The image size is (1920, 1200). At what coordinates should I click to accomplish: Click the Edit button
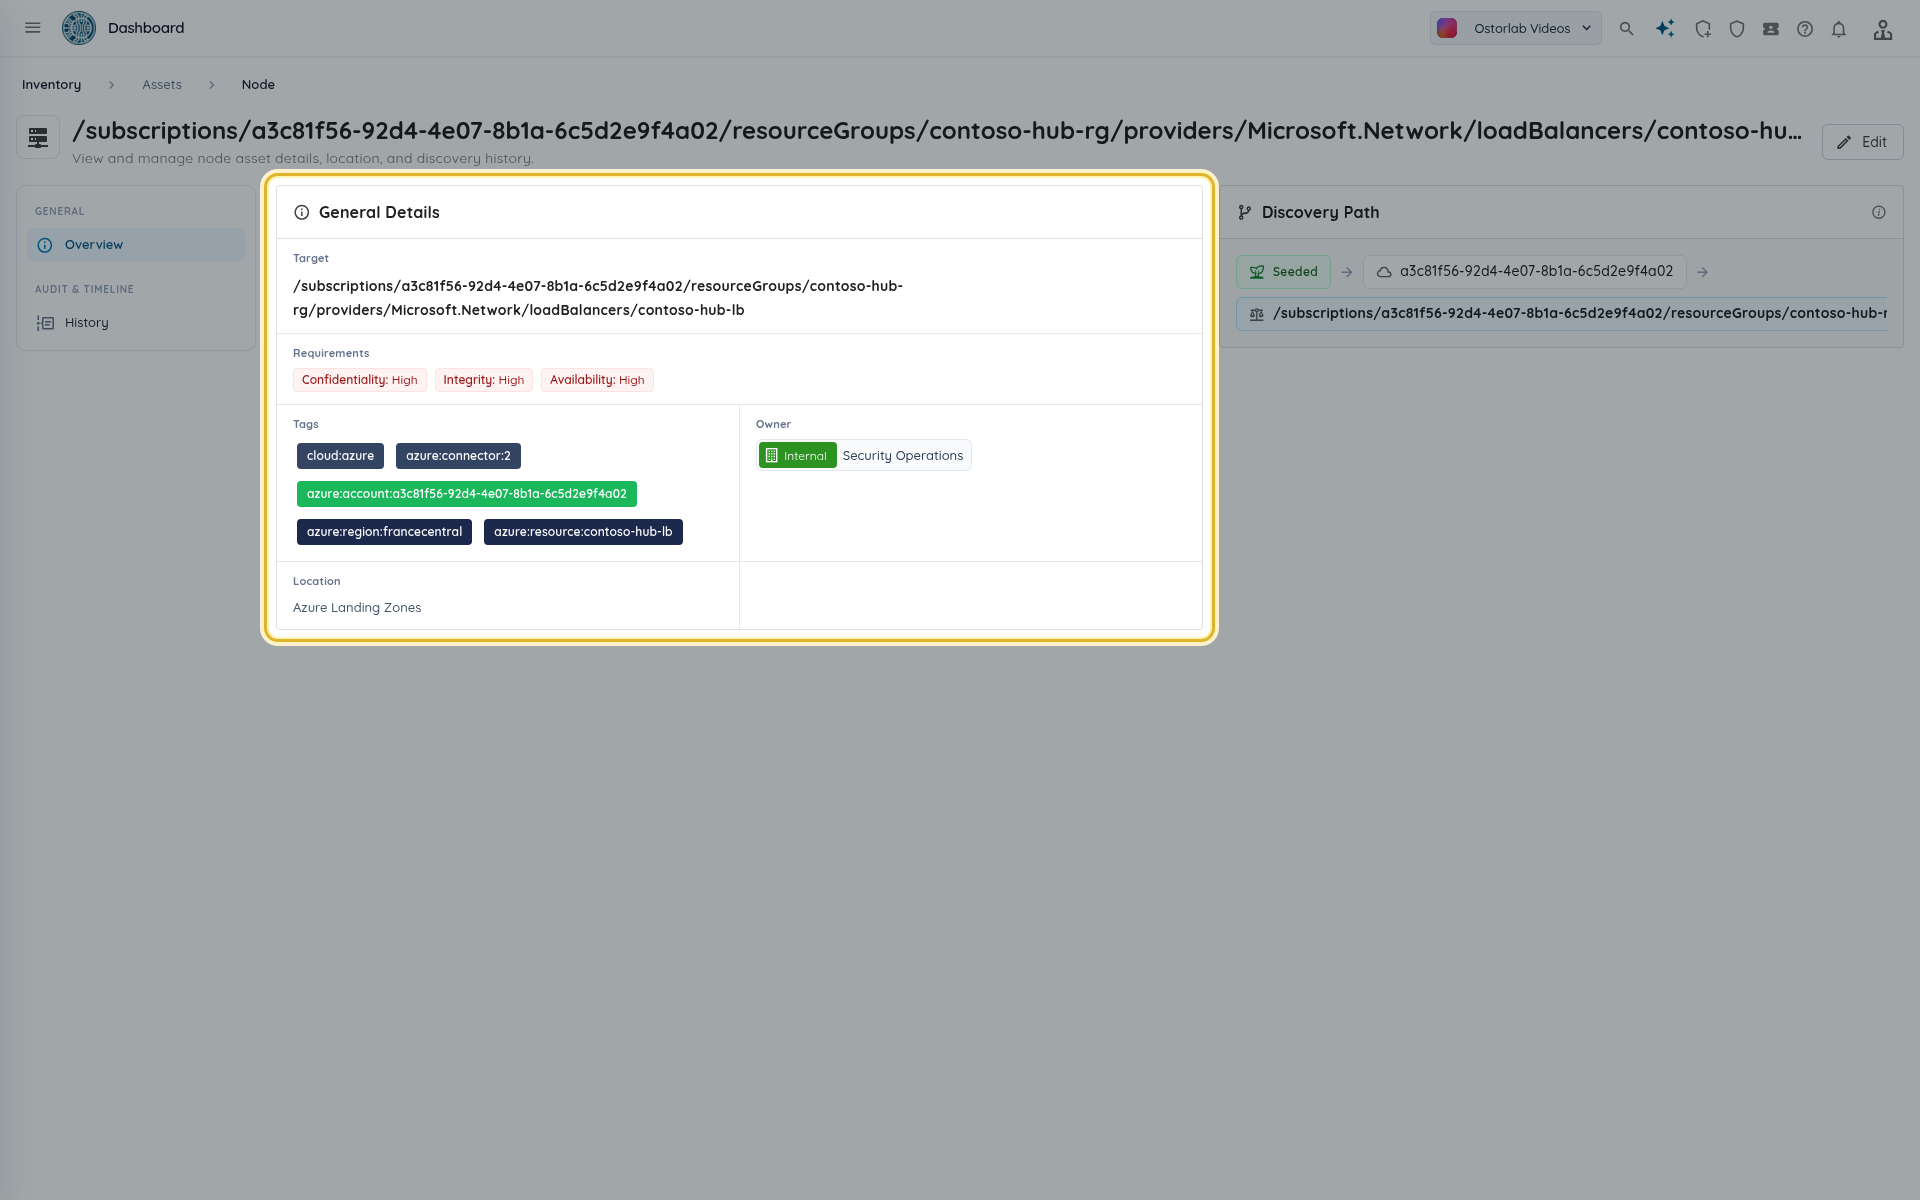(x=1862, y=142)
